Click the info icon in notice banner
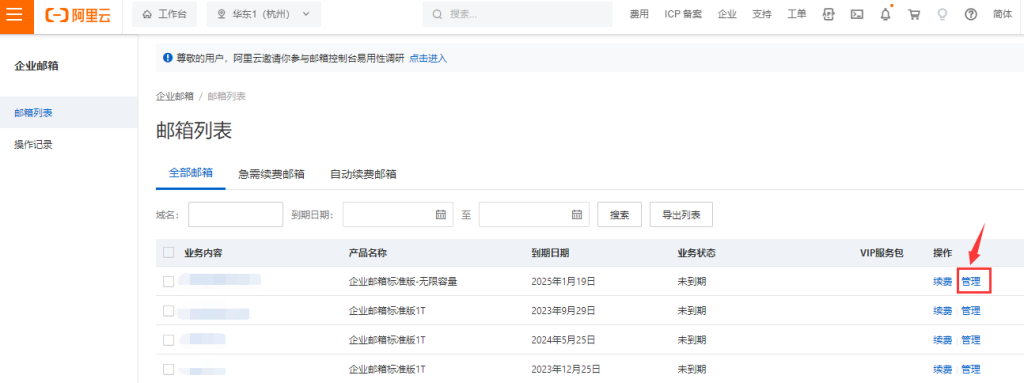 pyautogui.click(x=167, y=58)
